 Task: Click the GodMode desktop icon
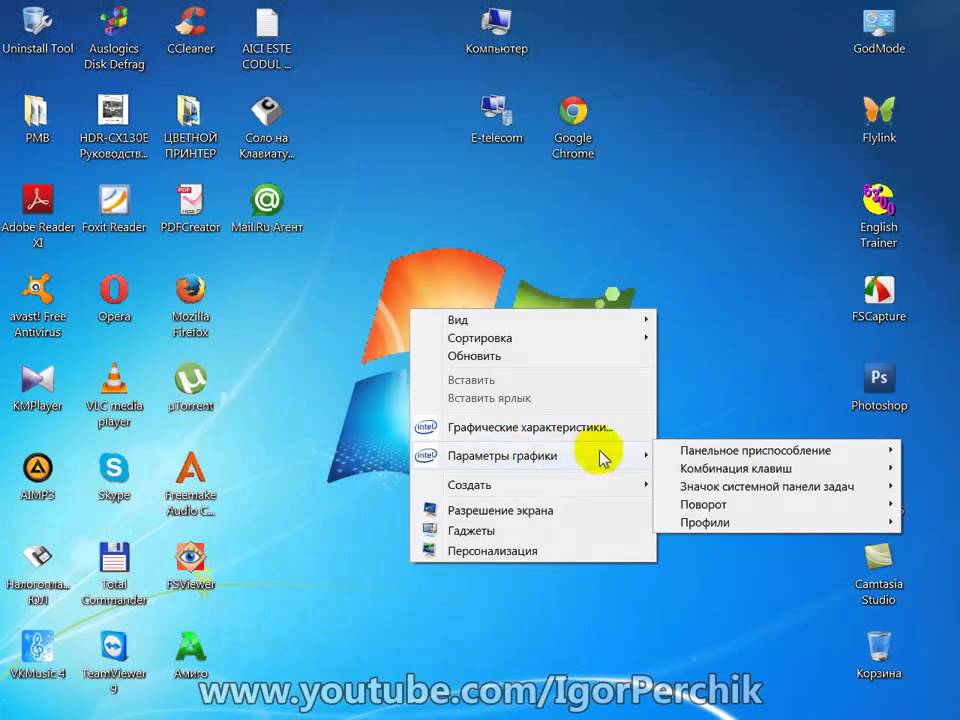(x=879, y=21)
